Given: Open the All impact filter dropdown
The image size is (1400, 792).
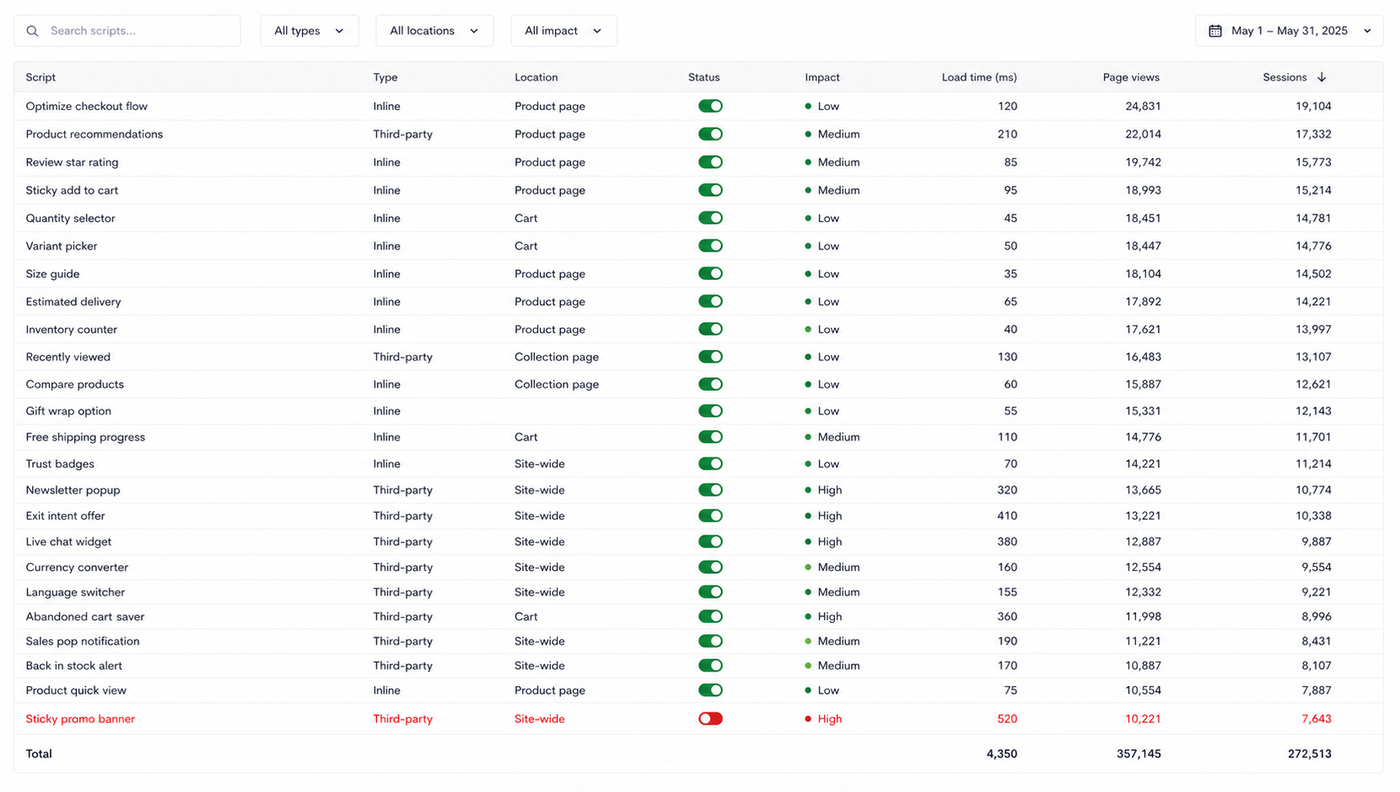Looking at the screenshot, I should coord(563,31).
